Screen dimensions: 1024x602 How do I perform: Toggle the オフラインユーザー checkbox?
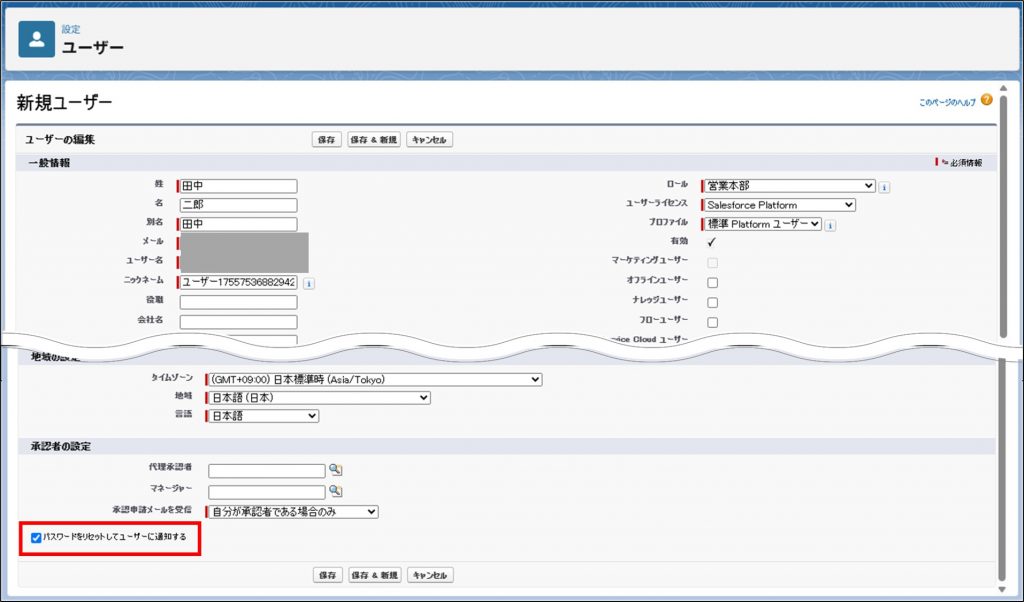[x=712, y=283]
